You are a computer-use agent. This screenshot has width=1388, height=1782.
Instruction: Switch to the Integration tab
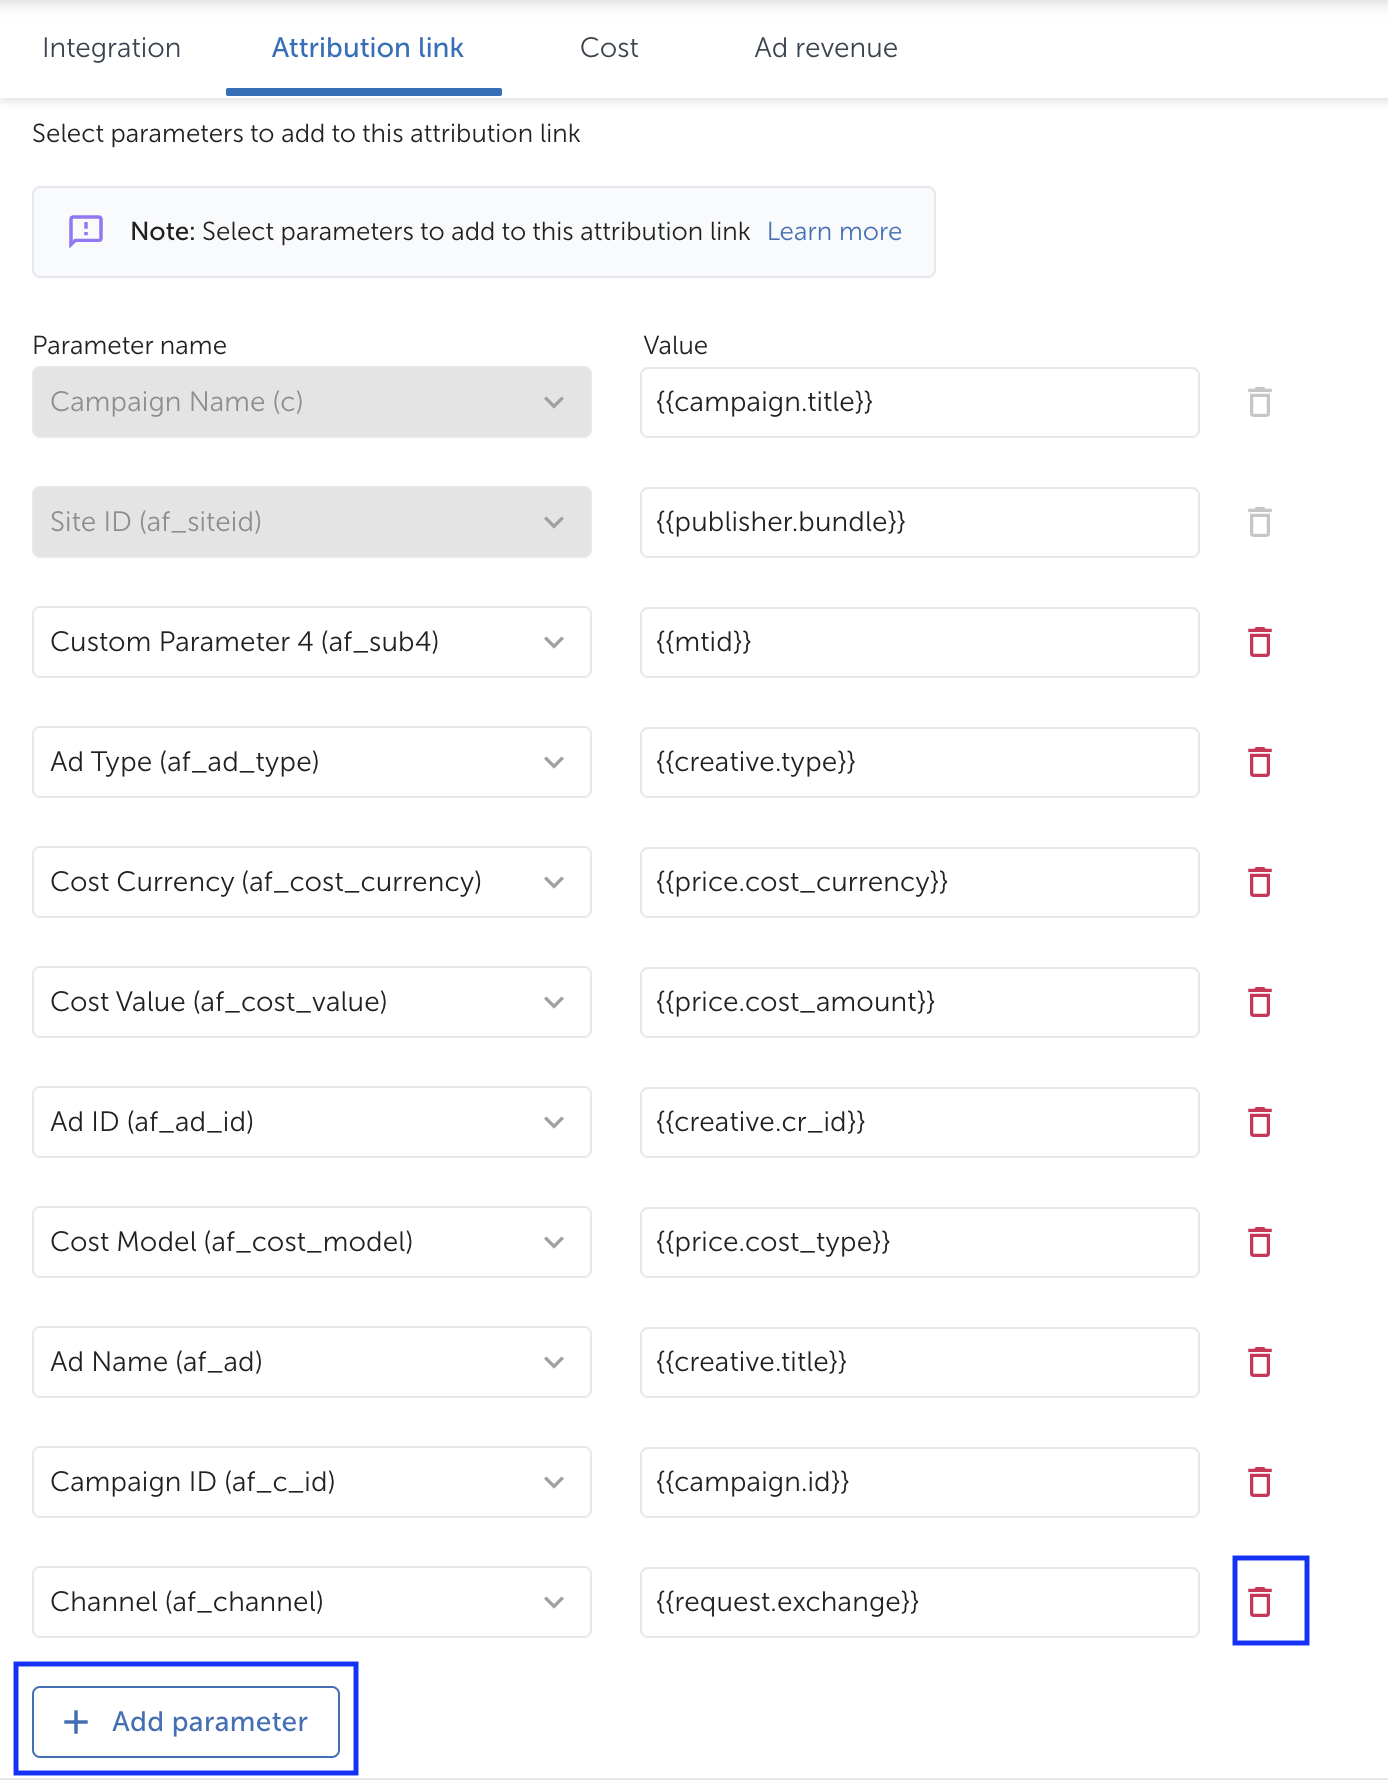112,48
